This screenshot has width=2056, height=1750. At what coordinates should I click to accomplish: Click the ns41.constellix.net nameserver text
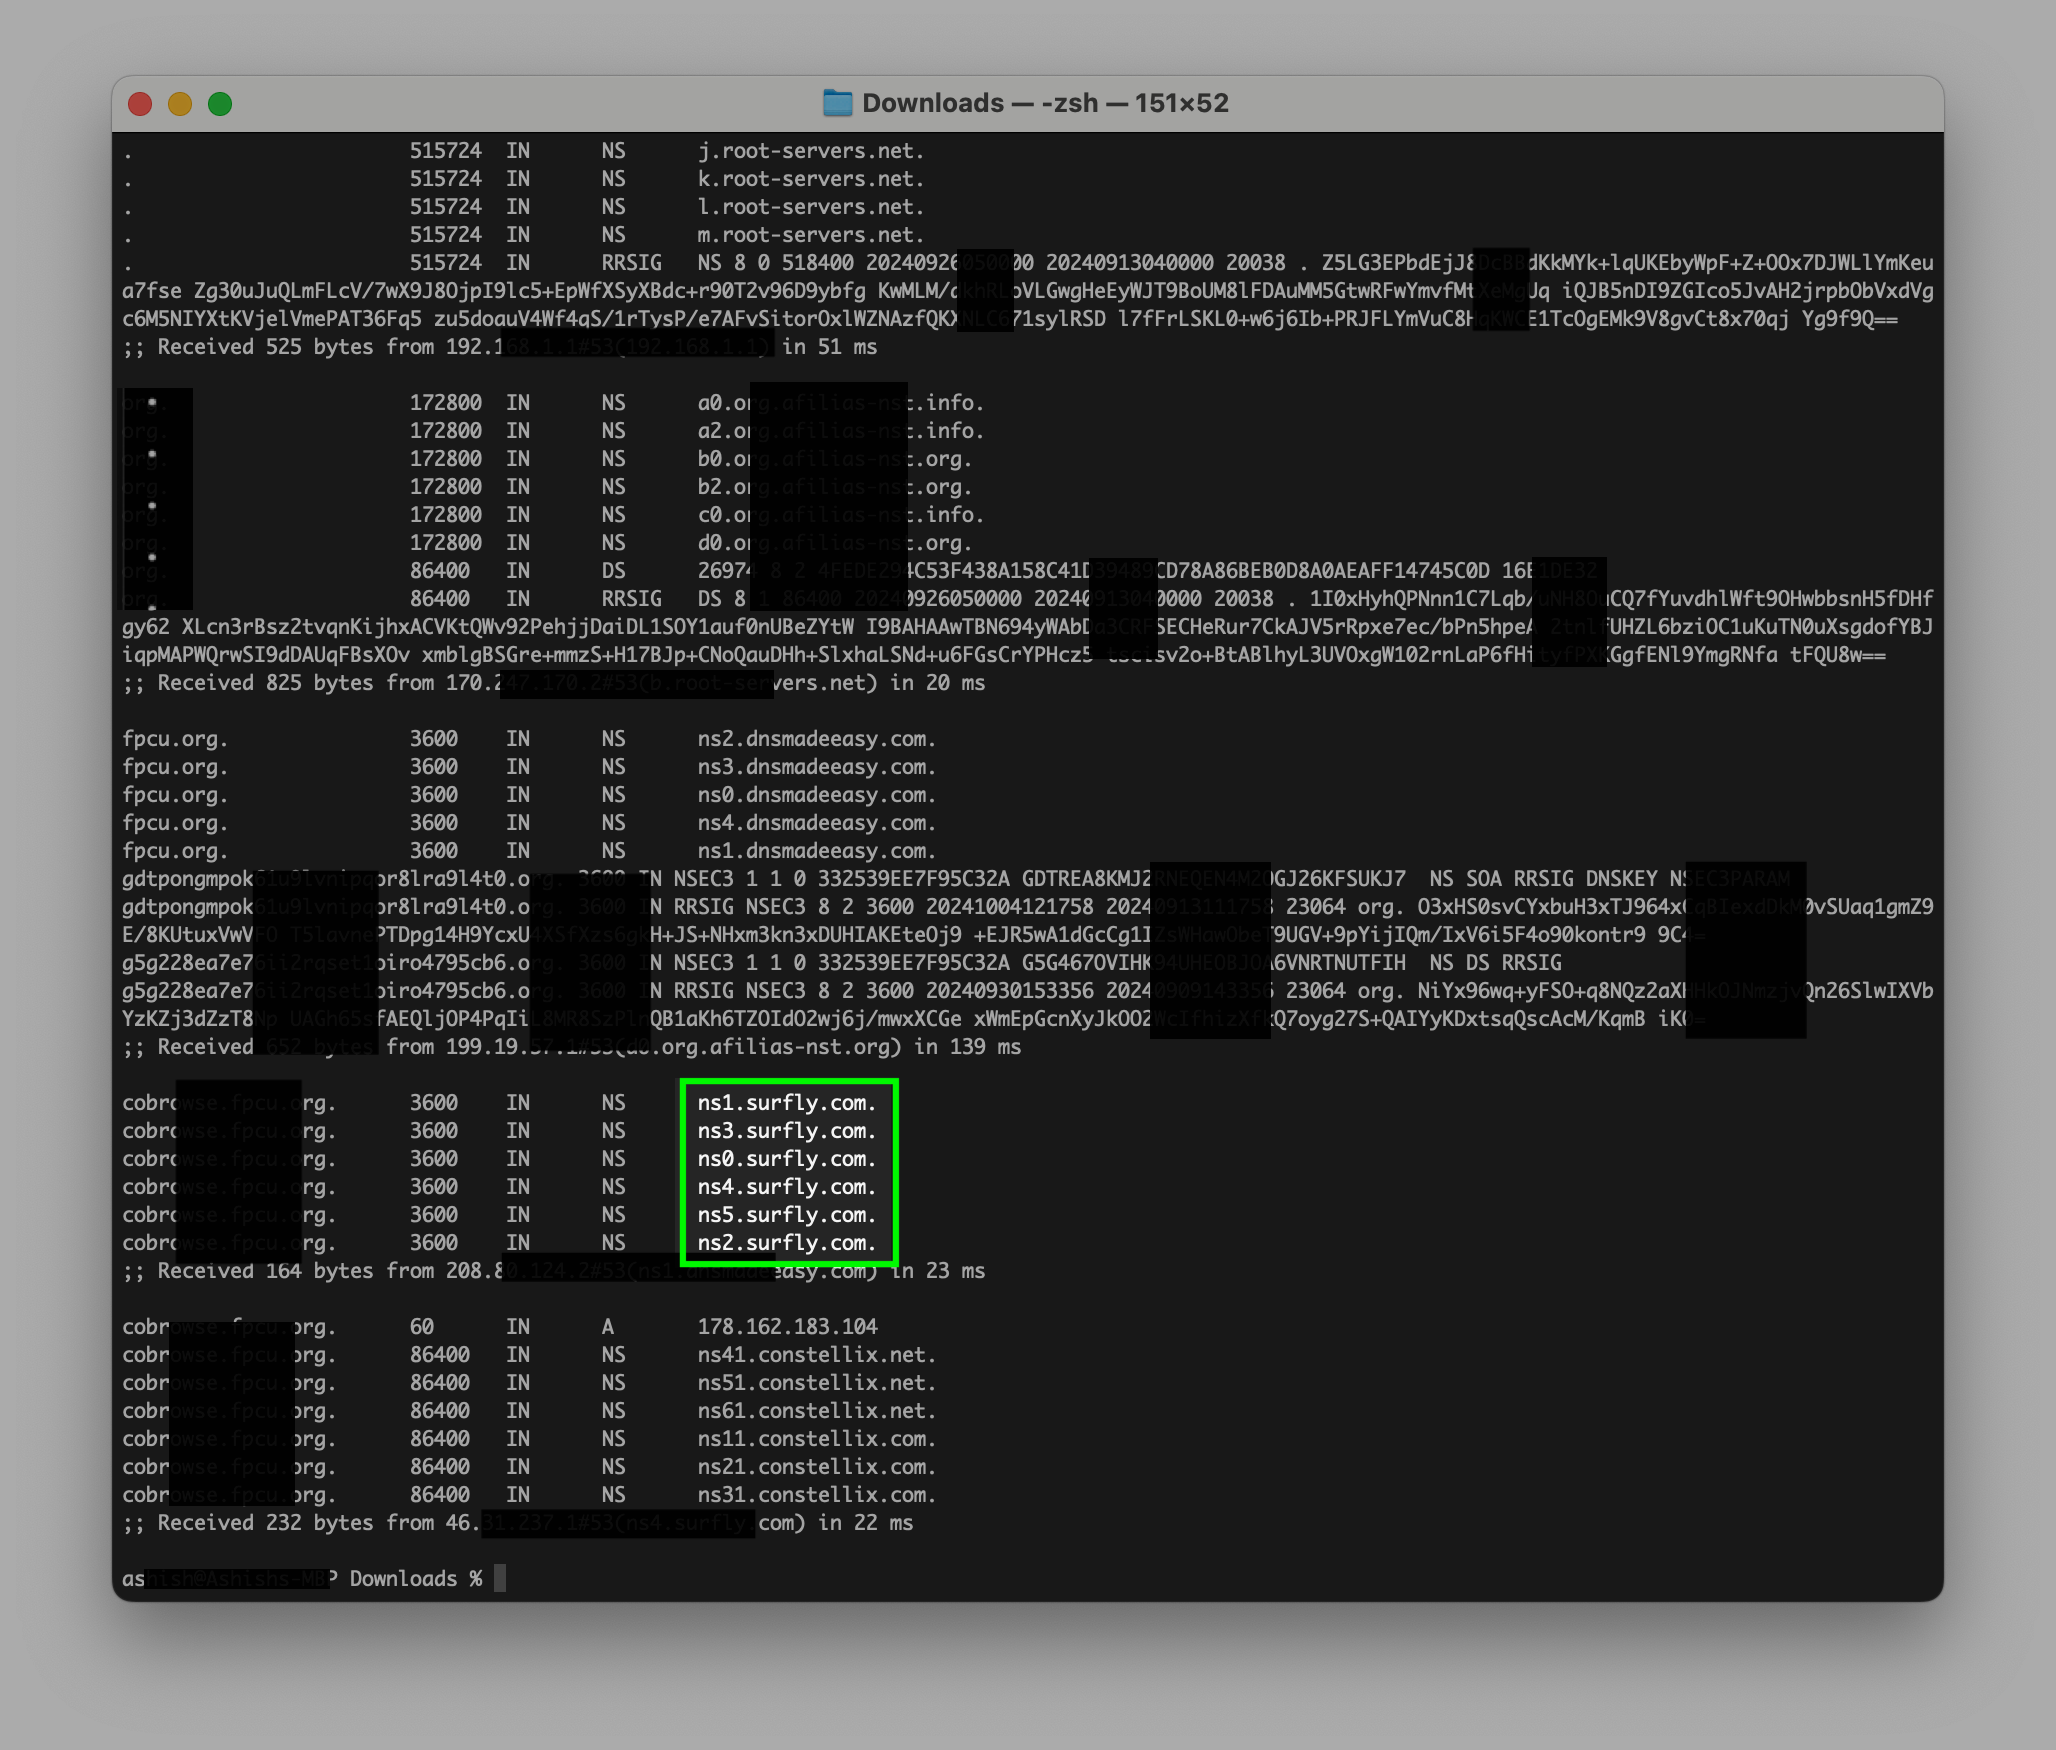[816, 1355]
